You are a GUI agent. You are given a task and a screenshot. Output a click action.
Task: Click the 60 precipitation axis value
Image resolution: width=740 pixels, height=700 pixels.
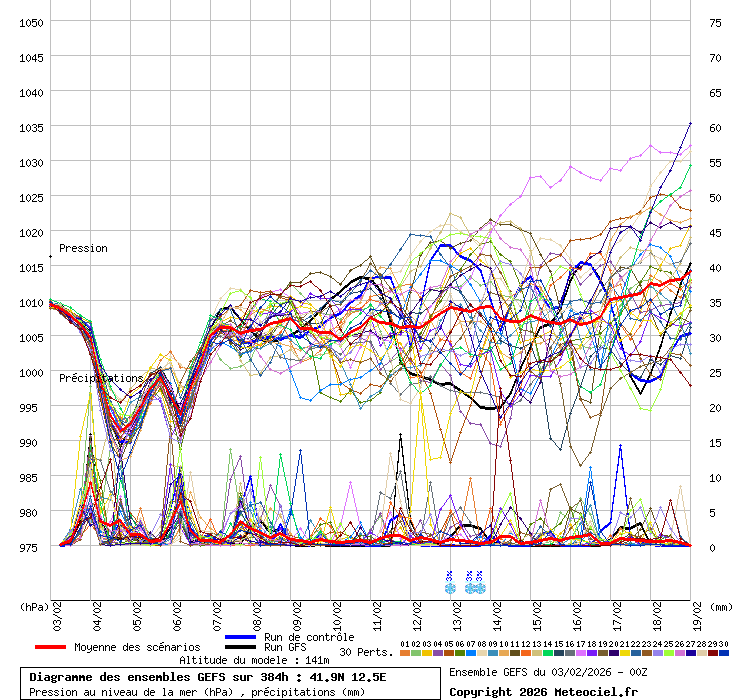pos(716,127)
